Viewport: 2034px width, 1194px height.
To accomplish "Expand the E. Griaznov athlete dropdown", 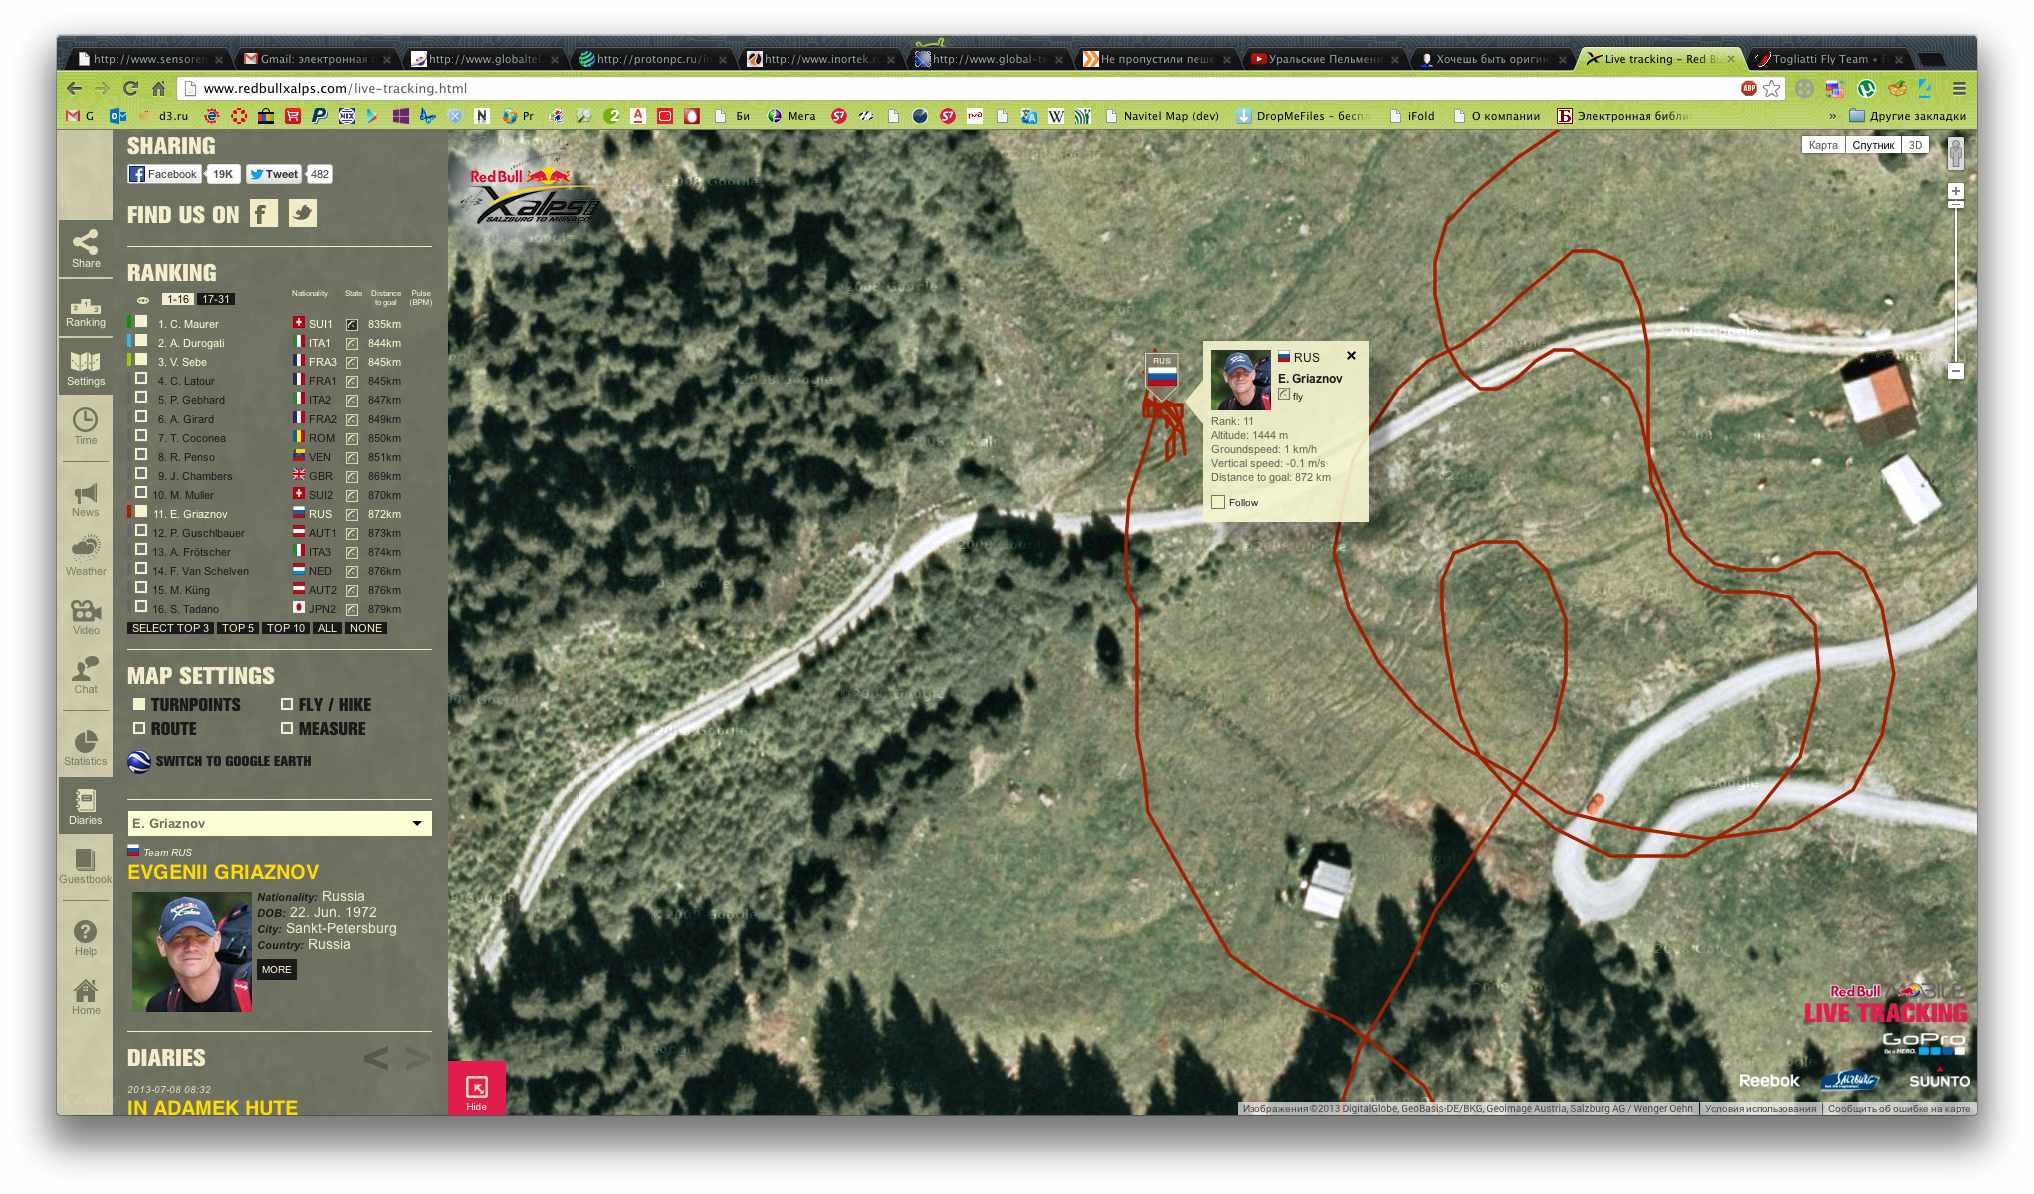I will tap(417, 823).
